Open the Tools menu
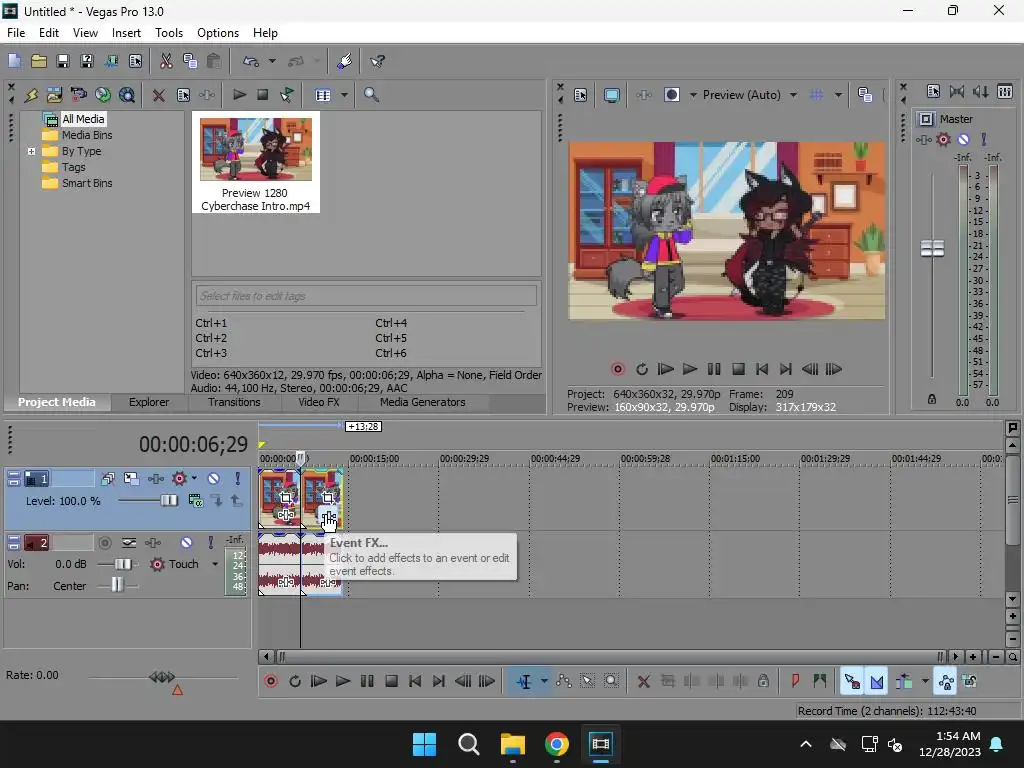 coord(168,33)
